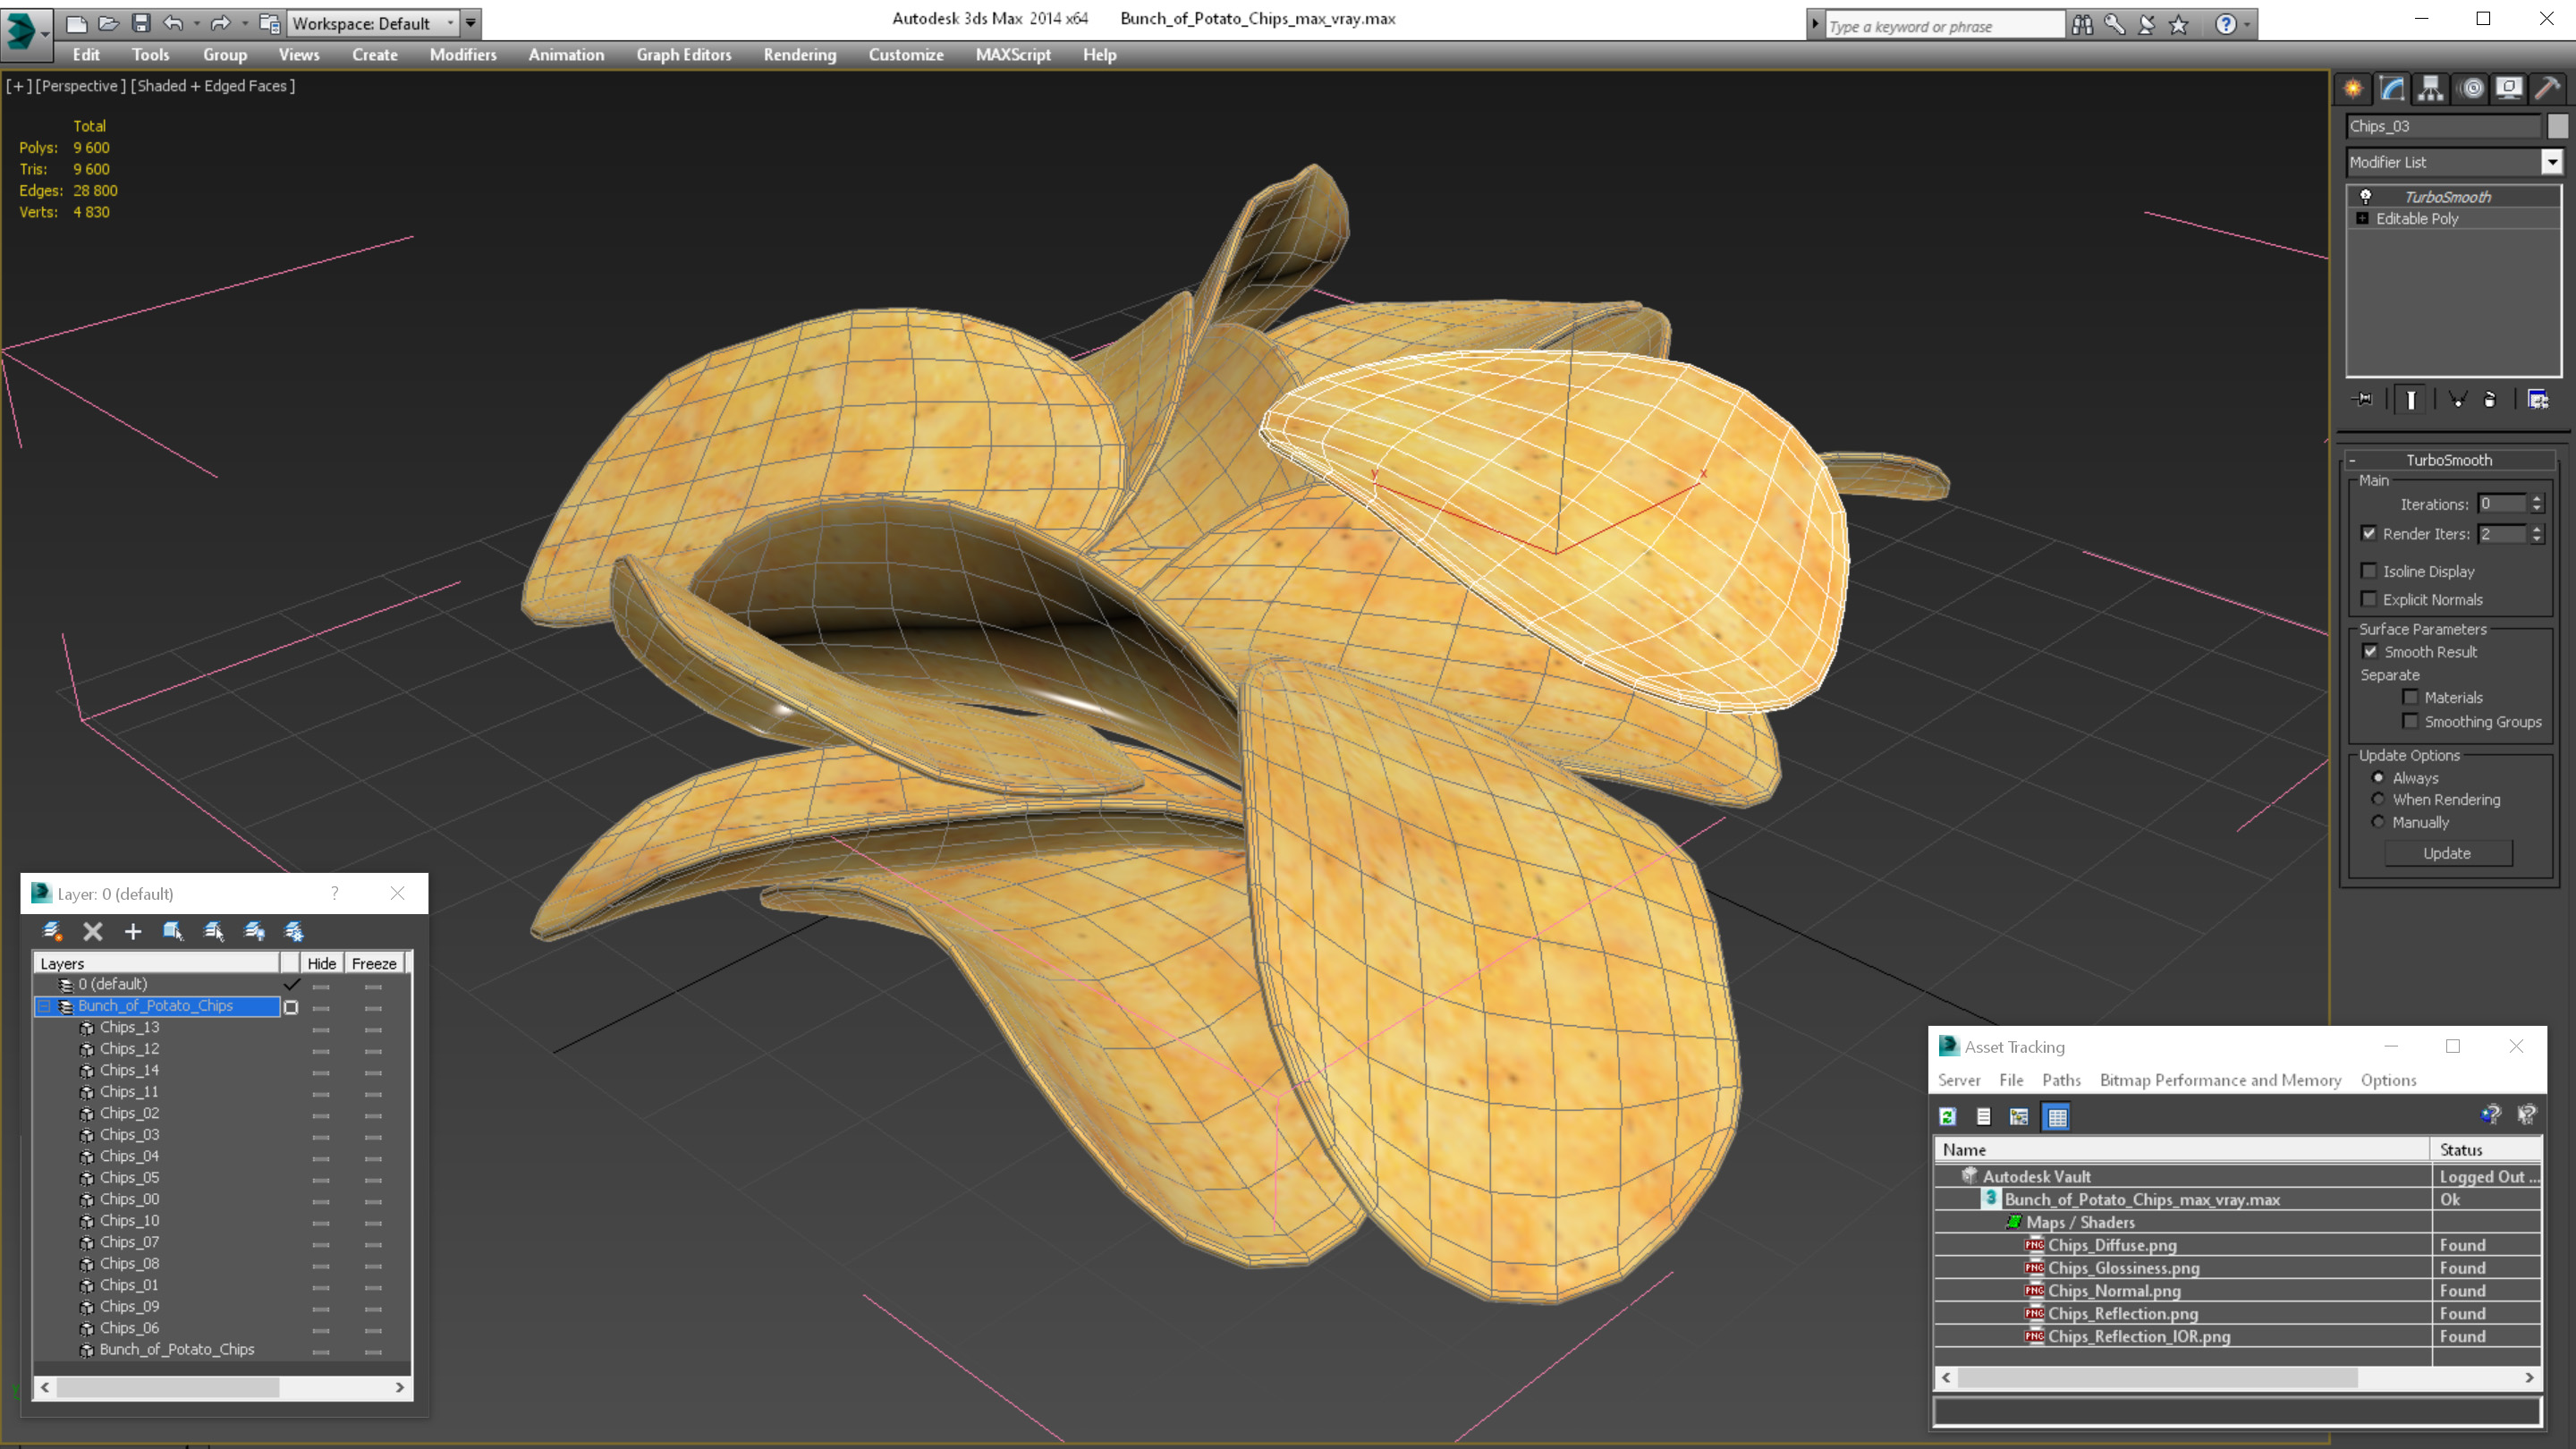Select the table view icon in Asset Tracking
This screenshot has width=2576, height=1449.
coord(2057,1117)
